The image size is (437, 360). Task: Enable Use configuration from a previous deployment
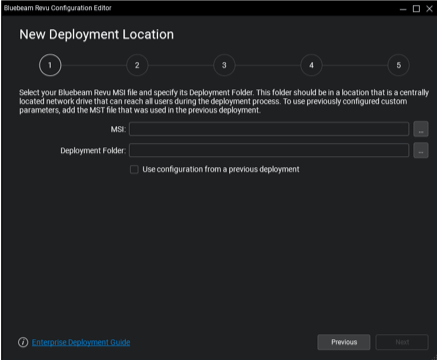[134, 169]
